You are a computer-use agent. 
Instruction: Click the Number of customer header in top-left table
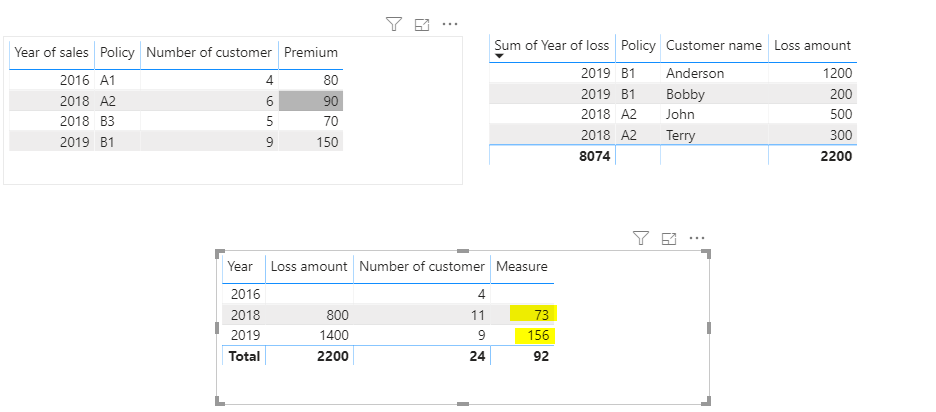coord(209,53)
